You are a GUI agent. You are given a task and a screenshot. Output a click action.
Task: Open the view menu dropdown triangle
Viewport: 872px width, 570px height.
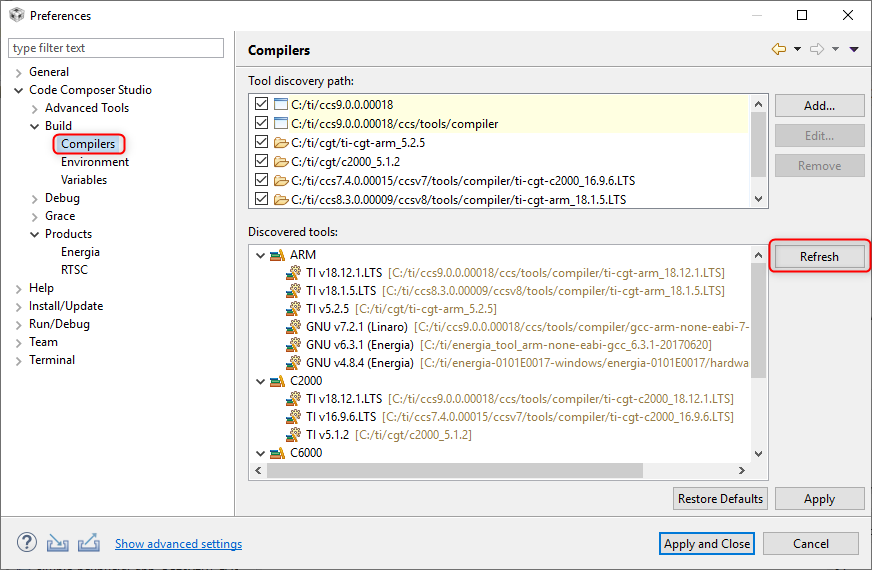pos(854,49)
